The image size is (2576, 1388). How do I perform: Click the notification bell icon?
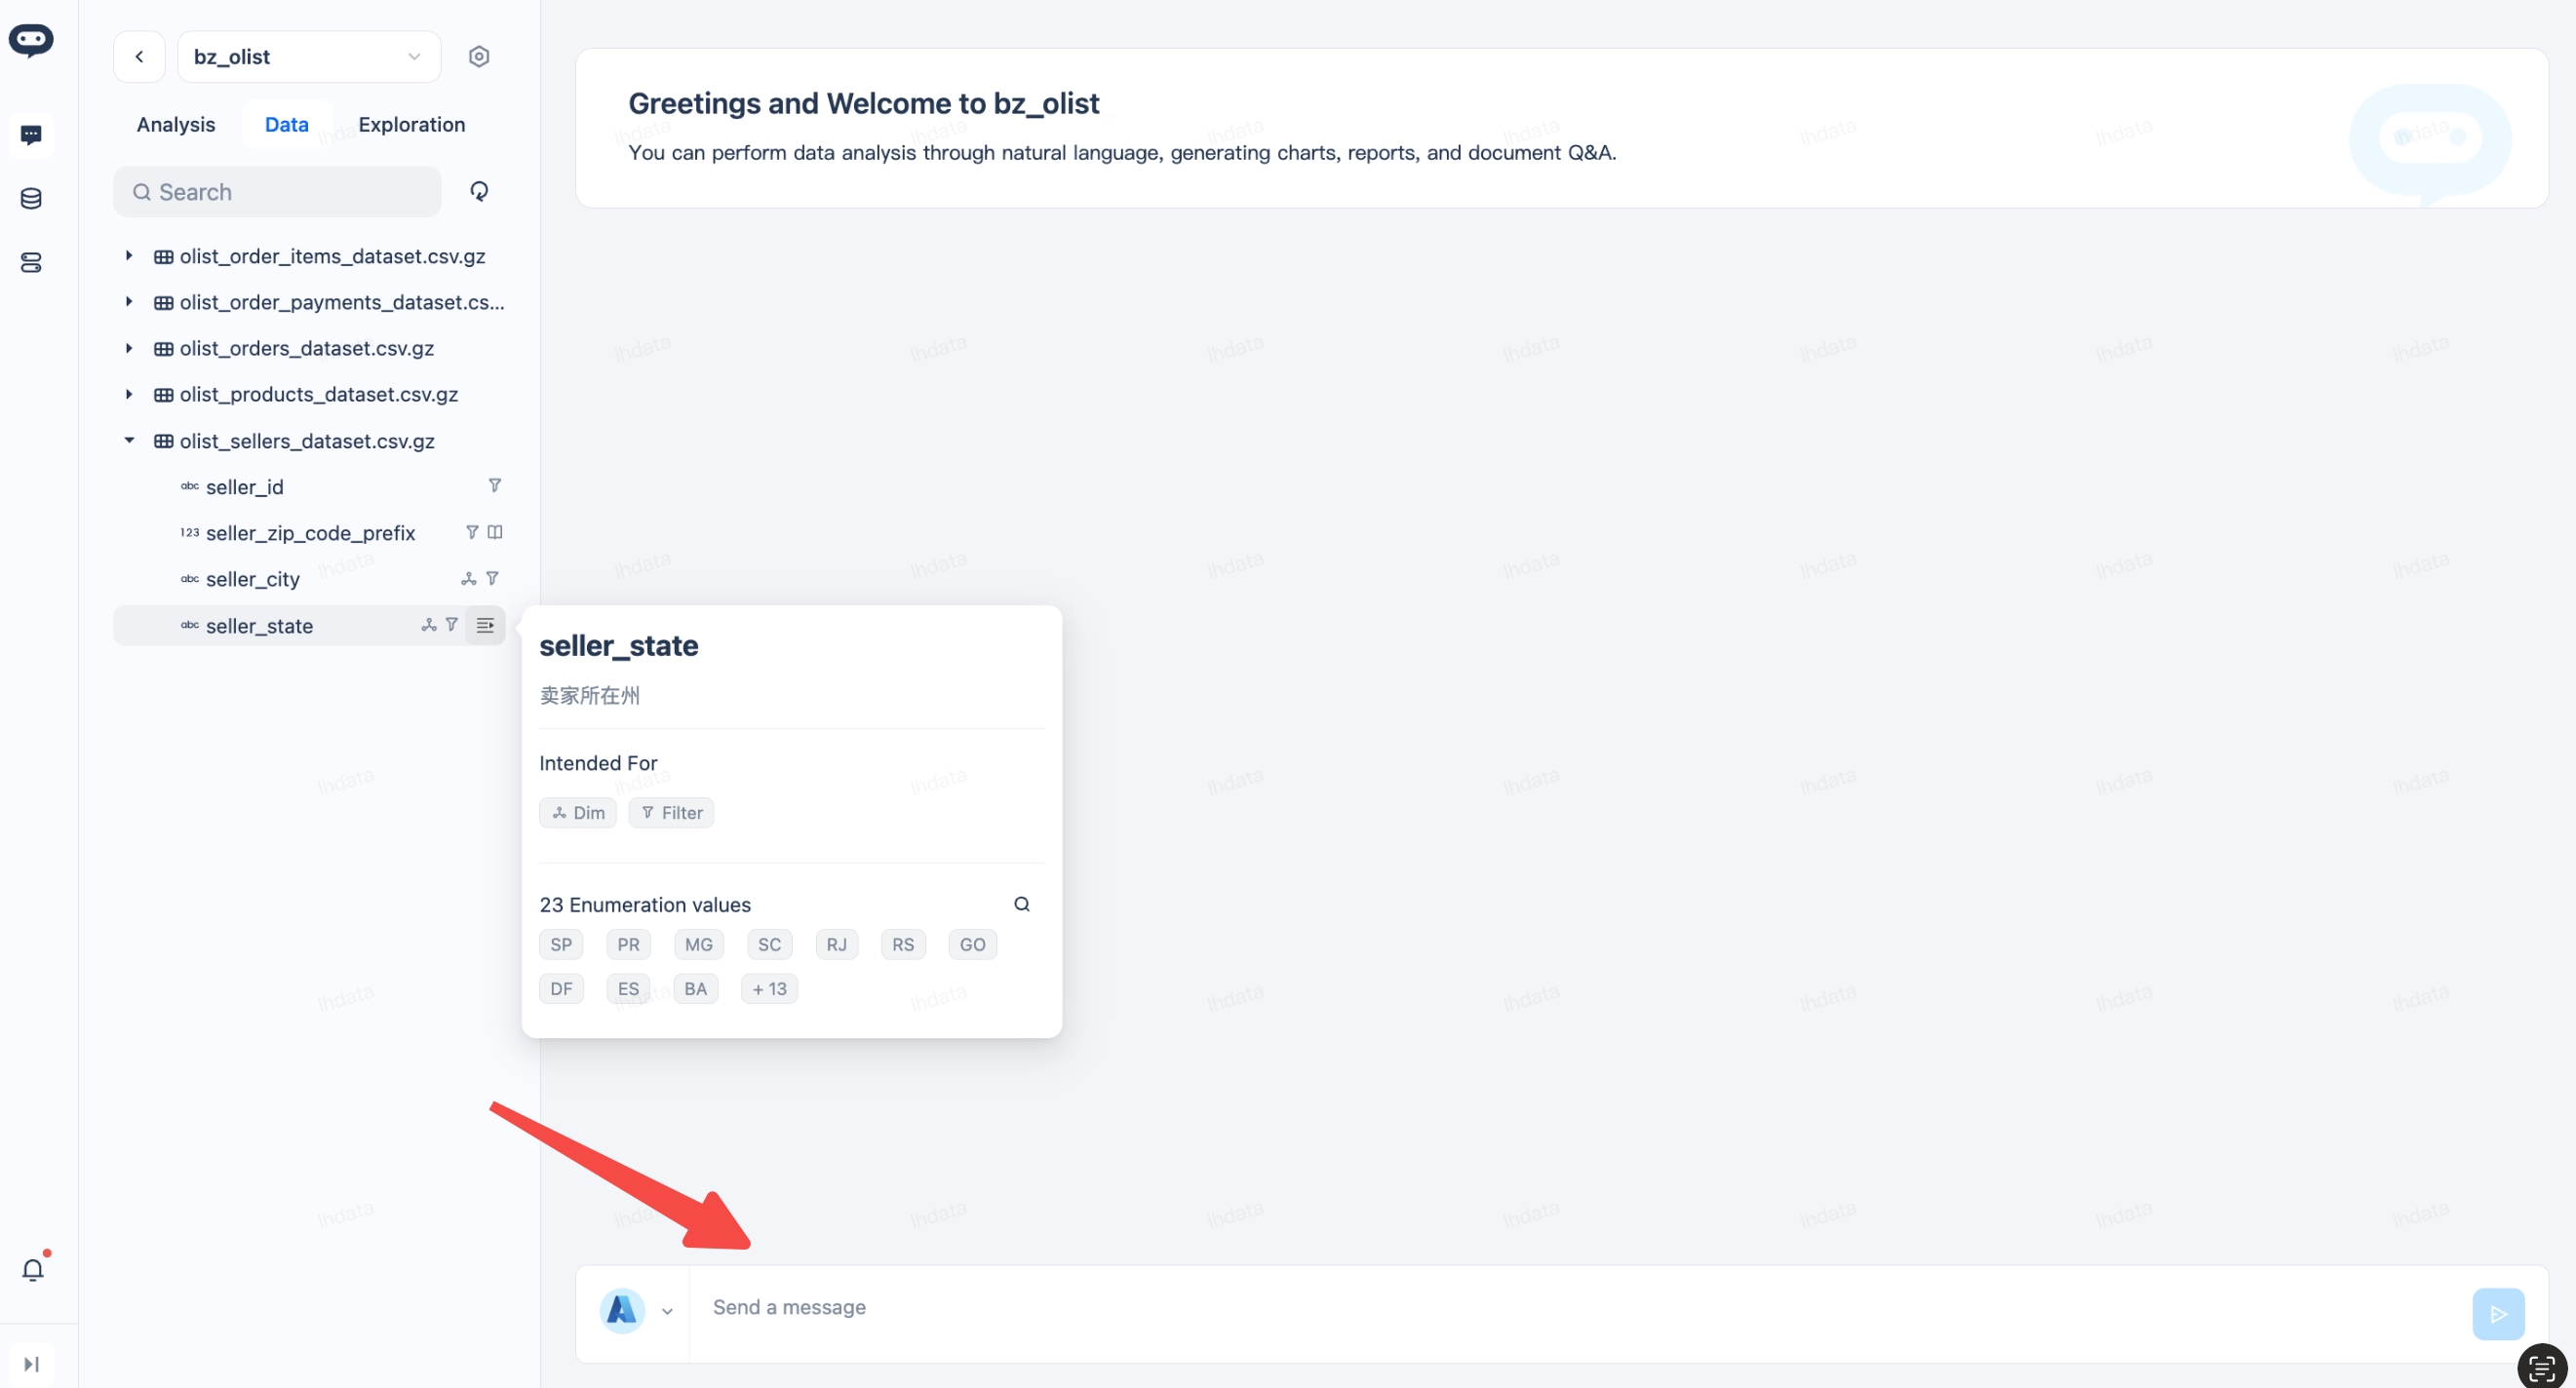32,1269
